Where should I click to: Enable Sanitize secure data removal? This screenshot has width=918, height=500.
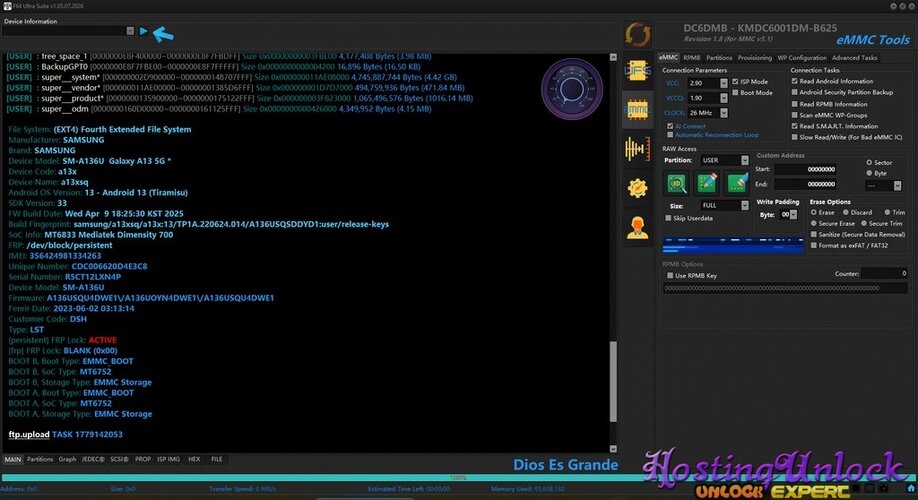814,235
